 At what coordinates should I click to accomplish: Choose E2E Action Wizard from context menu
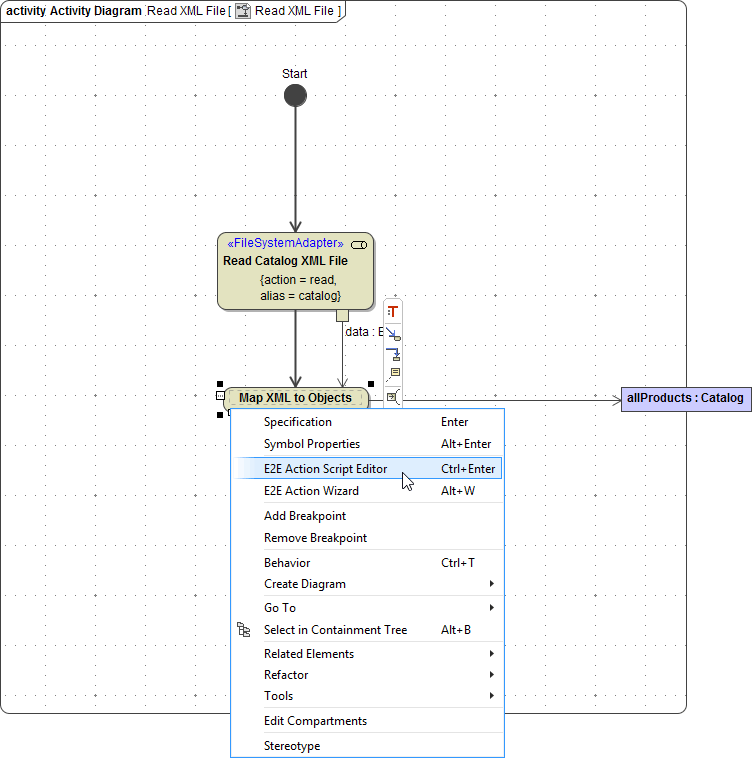[x=311, y=491]
